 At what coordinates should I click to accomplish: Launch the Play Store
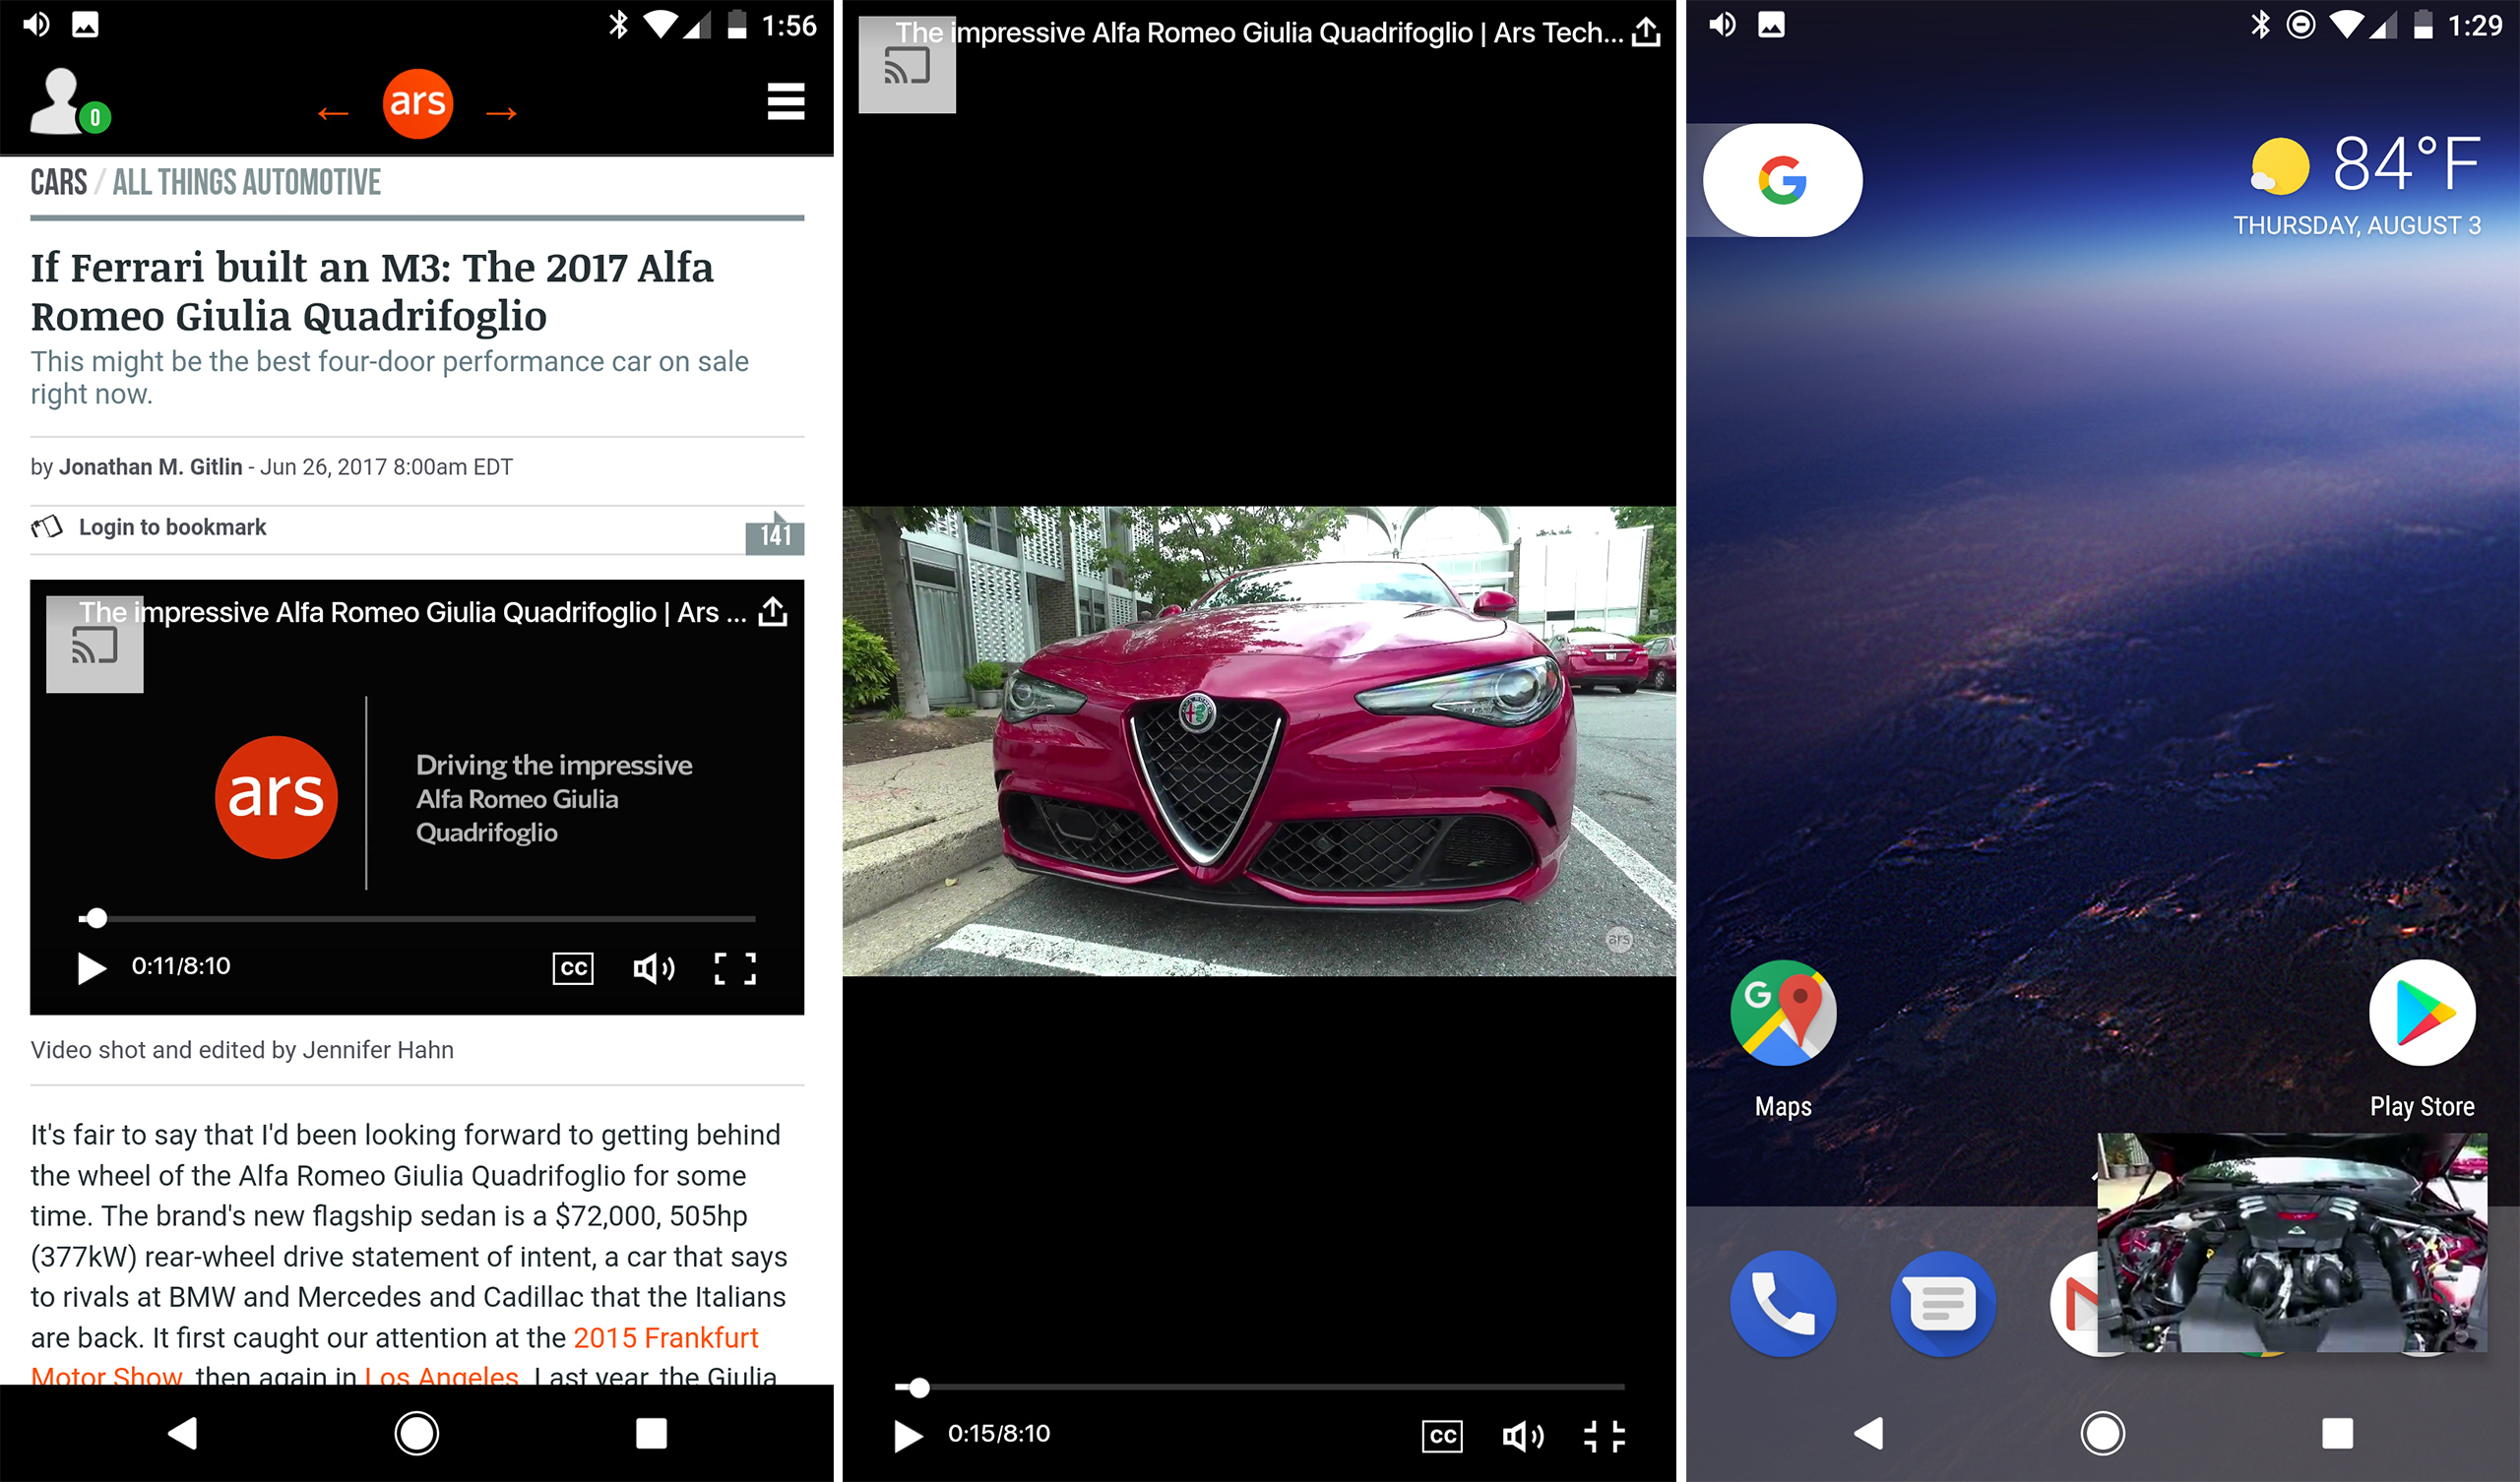tap(2423, 1013)
